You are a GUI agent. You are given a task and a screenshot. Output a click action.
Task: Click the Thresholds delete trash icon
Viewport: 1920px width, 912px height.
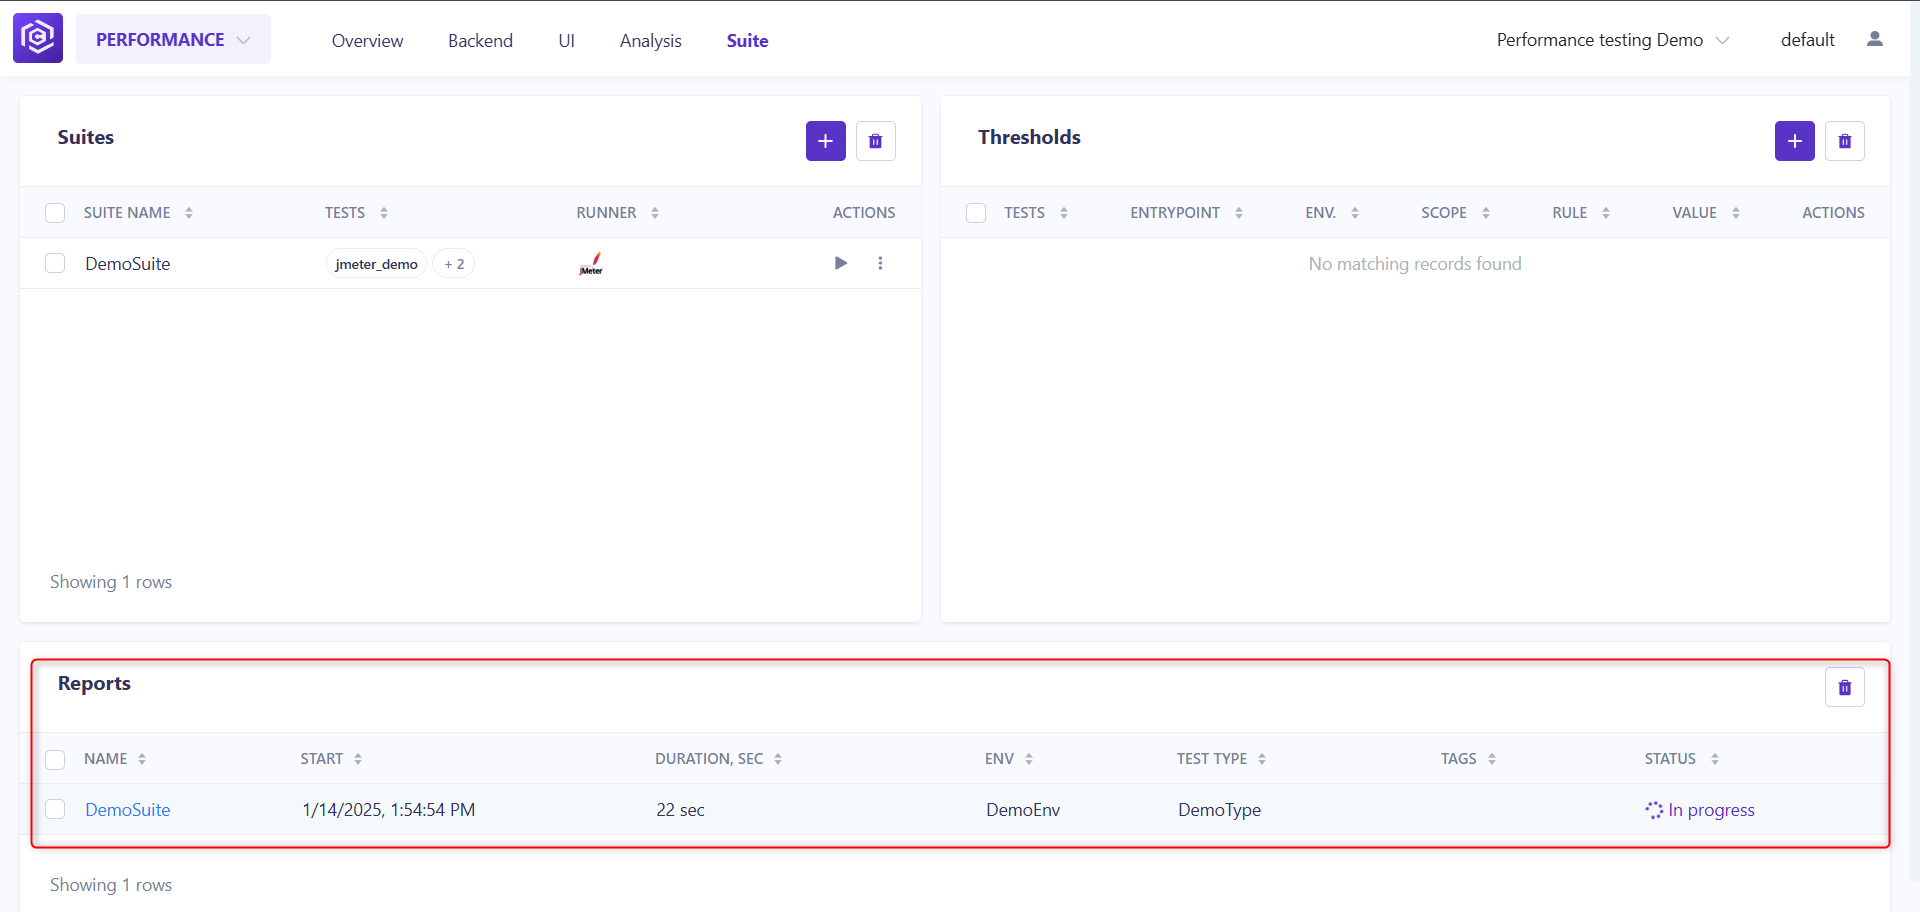tap(1844, 141)
